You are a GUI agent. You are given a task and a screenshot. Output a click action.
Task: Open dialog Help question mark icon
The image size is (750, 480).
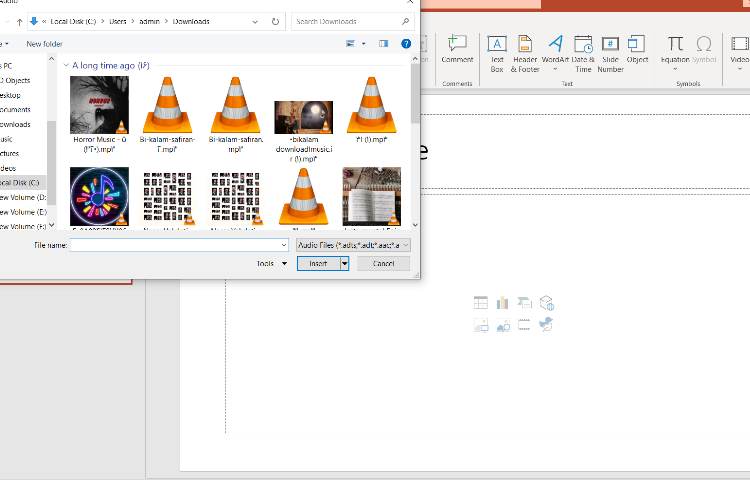[406, 44]
